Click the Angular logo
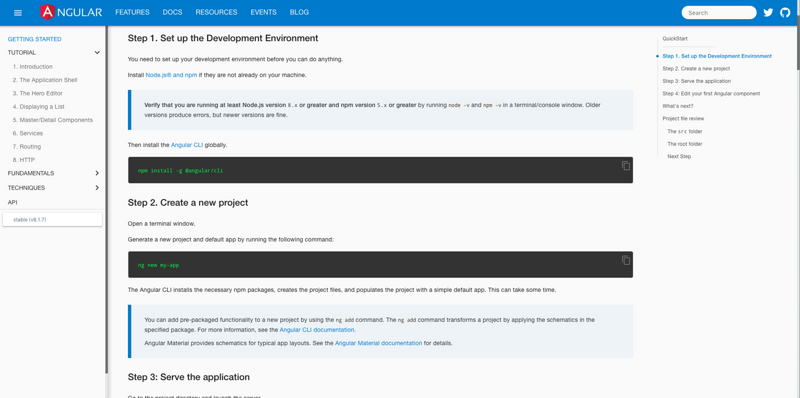Image resolution: width=800 pixels, height=398 pixels. tap(71, 12)
